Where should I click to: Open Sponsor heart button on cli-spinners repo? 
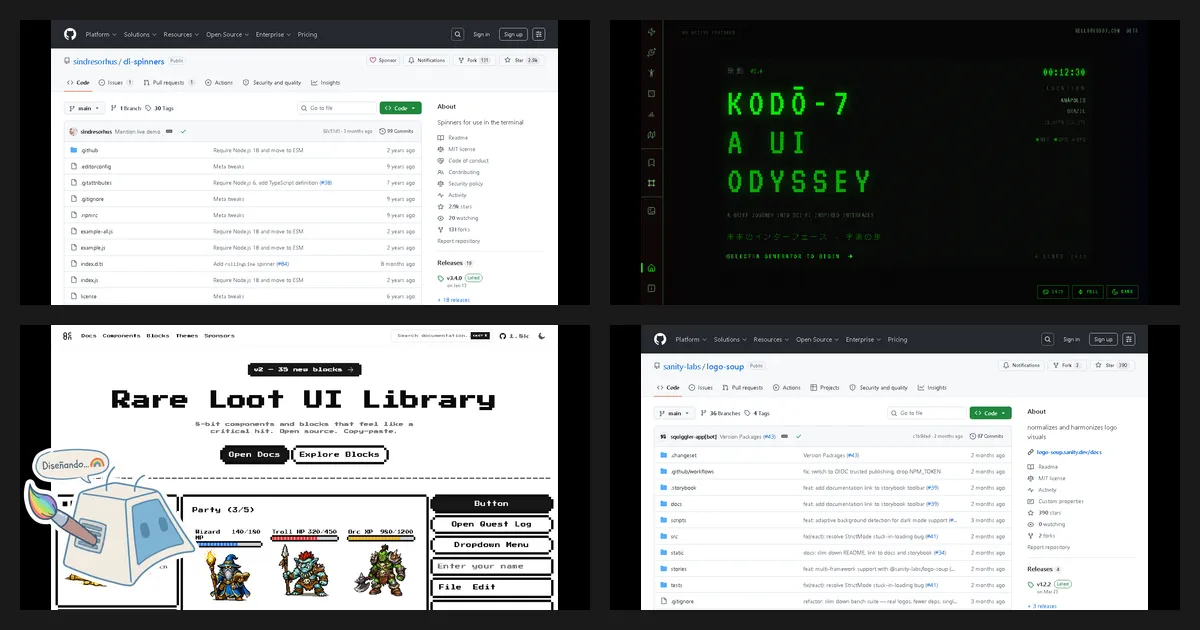(x=383, y=60)
